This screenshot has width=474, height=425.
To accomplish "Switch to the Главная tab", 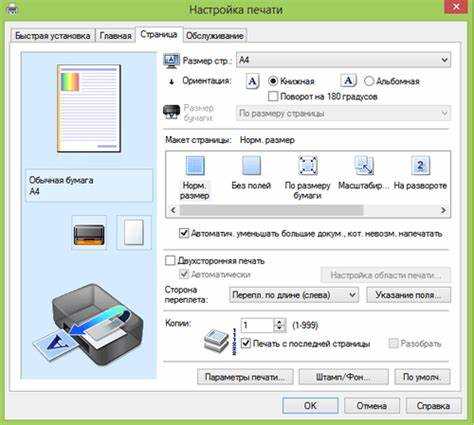I will 116,36.
